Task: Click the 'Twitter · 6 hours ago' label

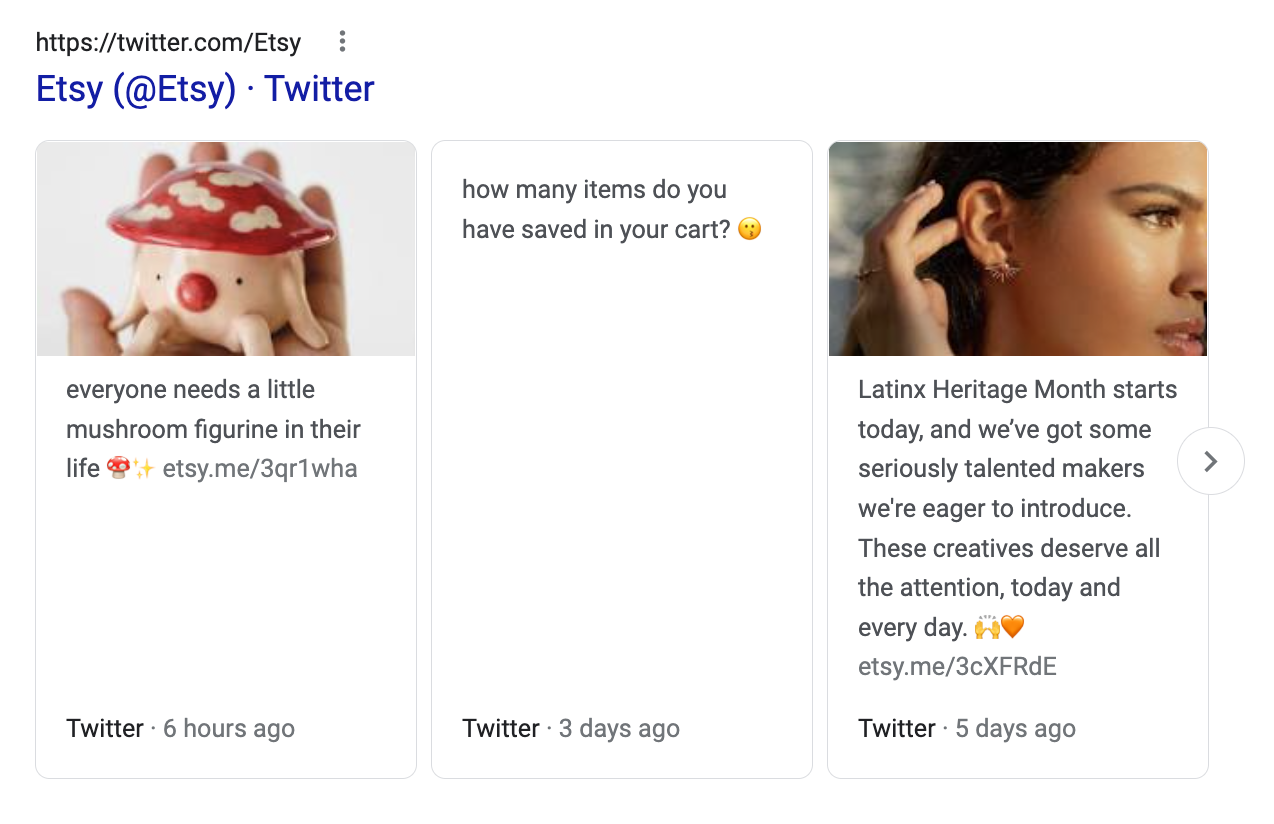Action: coord(180,729)
